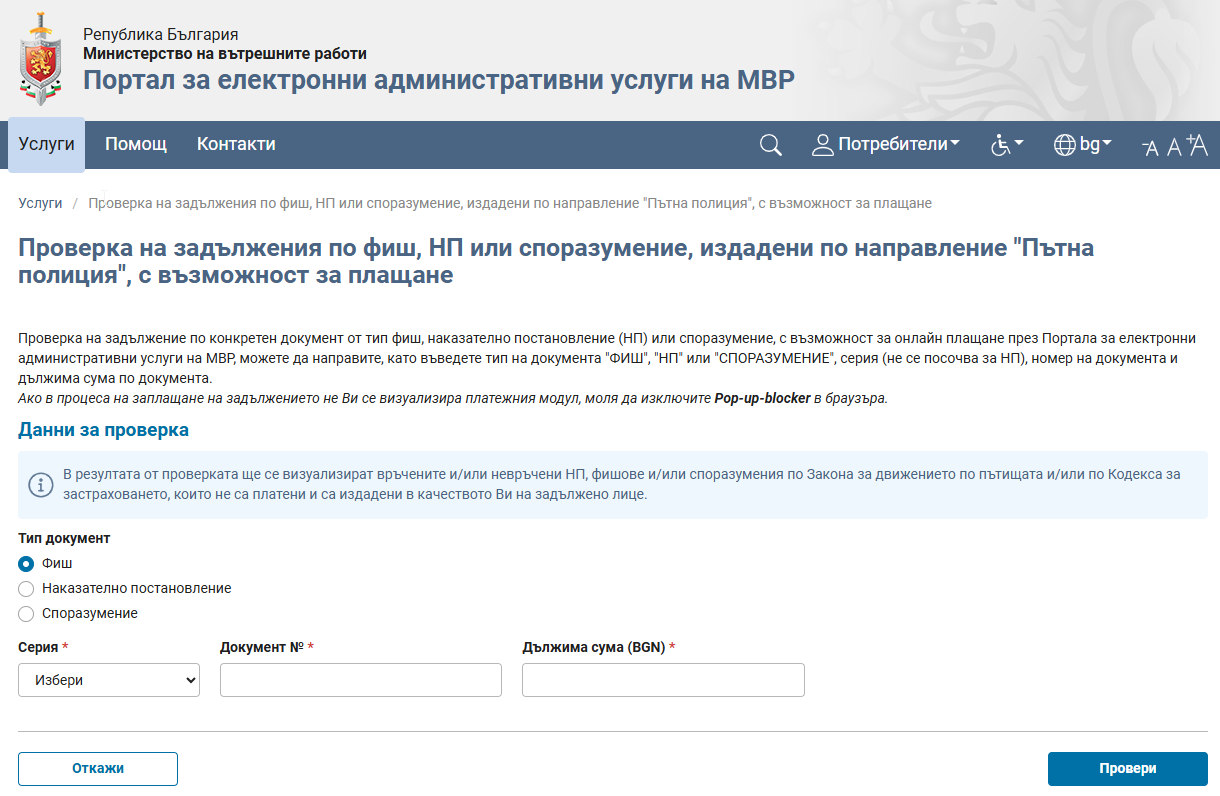Image resolution: width=1220 pixels, height=796 pixels.
Task: Click the current-page breadcrumb Проверка на задължения
Action: coord(510,203)
